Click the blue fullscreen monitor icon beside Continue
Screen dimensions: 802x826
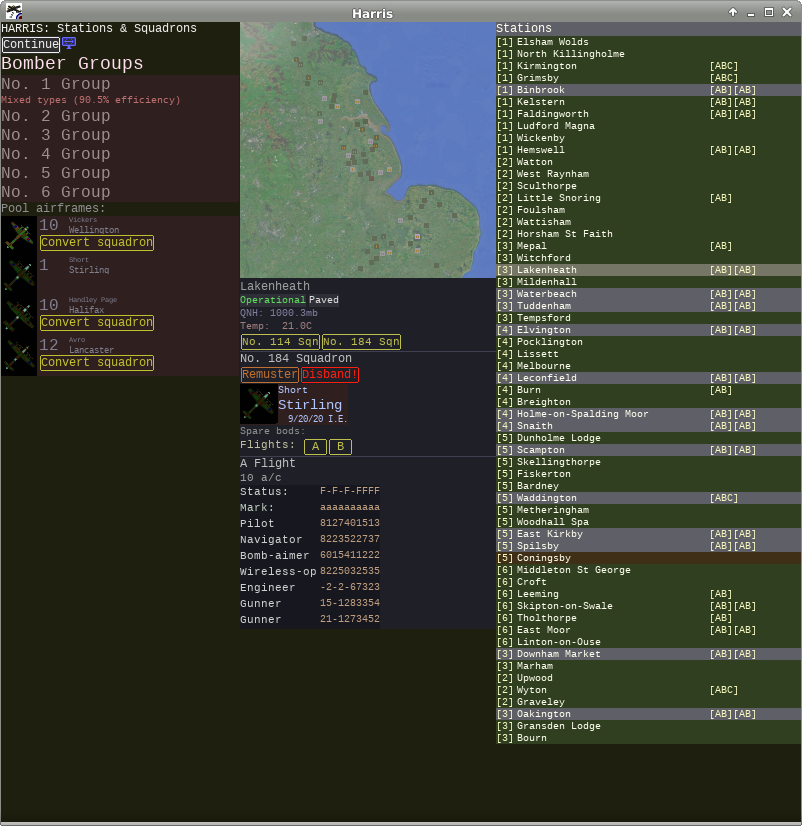(69, 44)
